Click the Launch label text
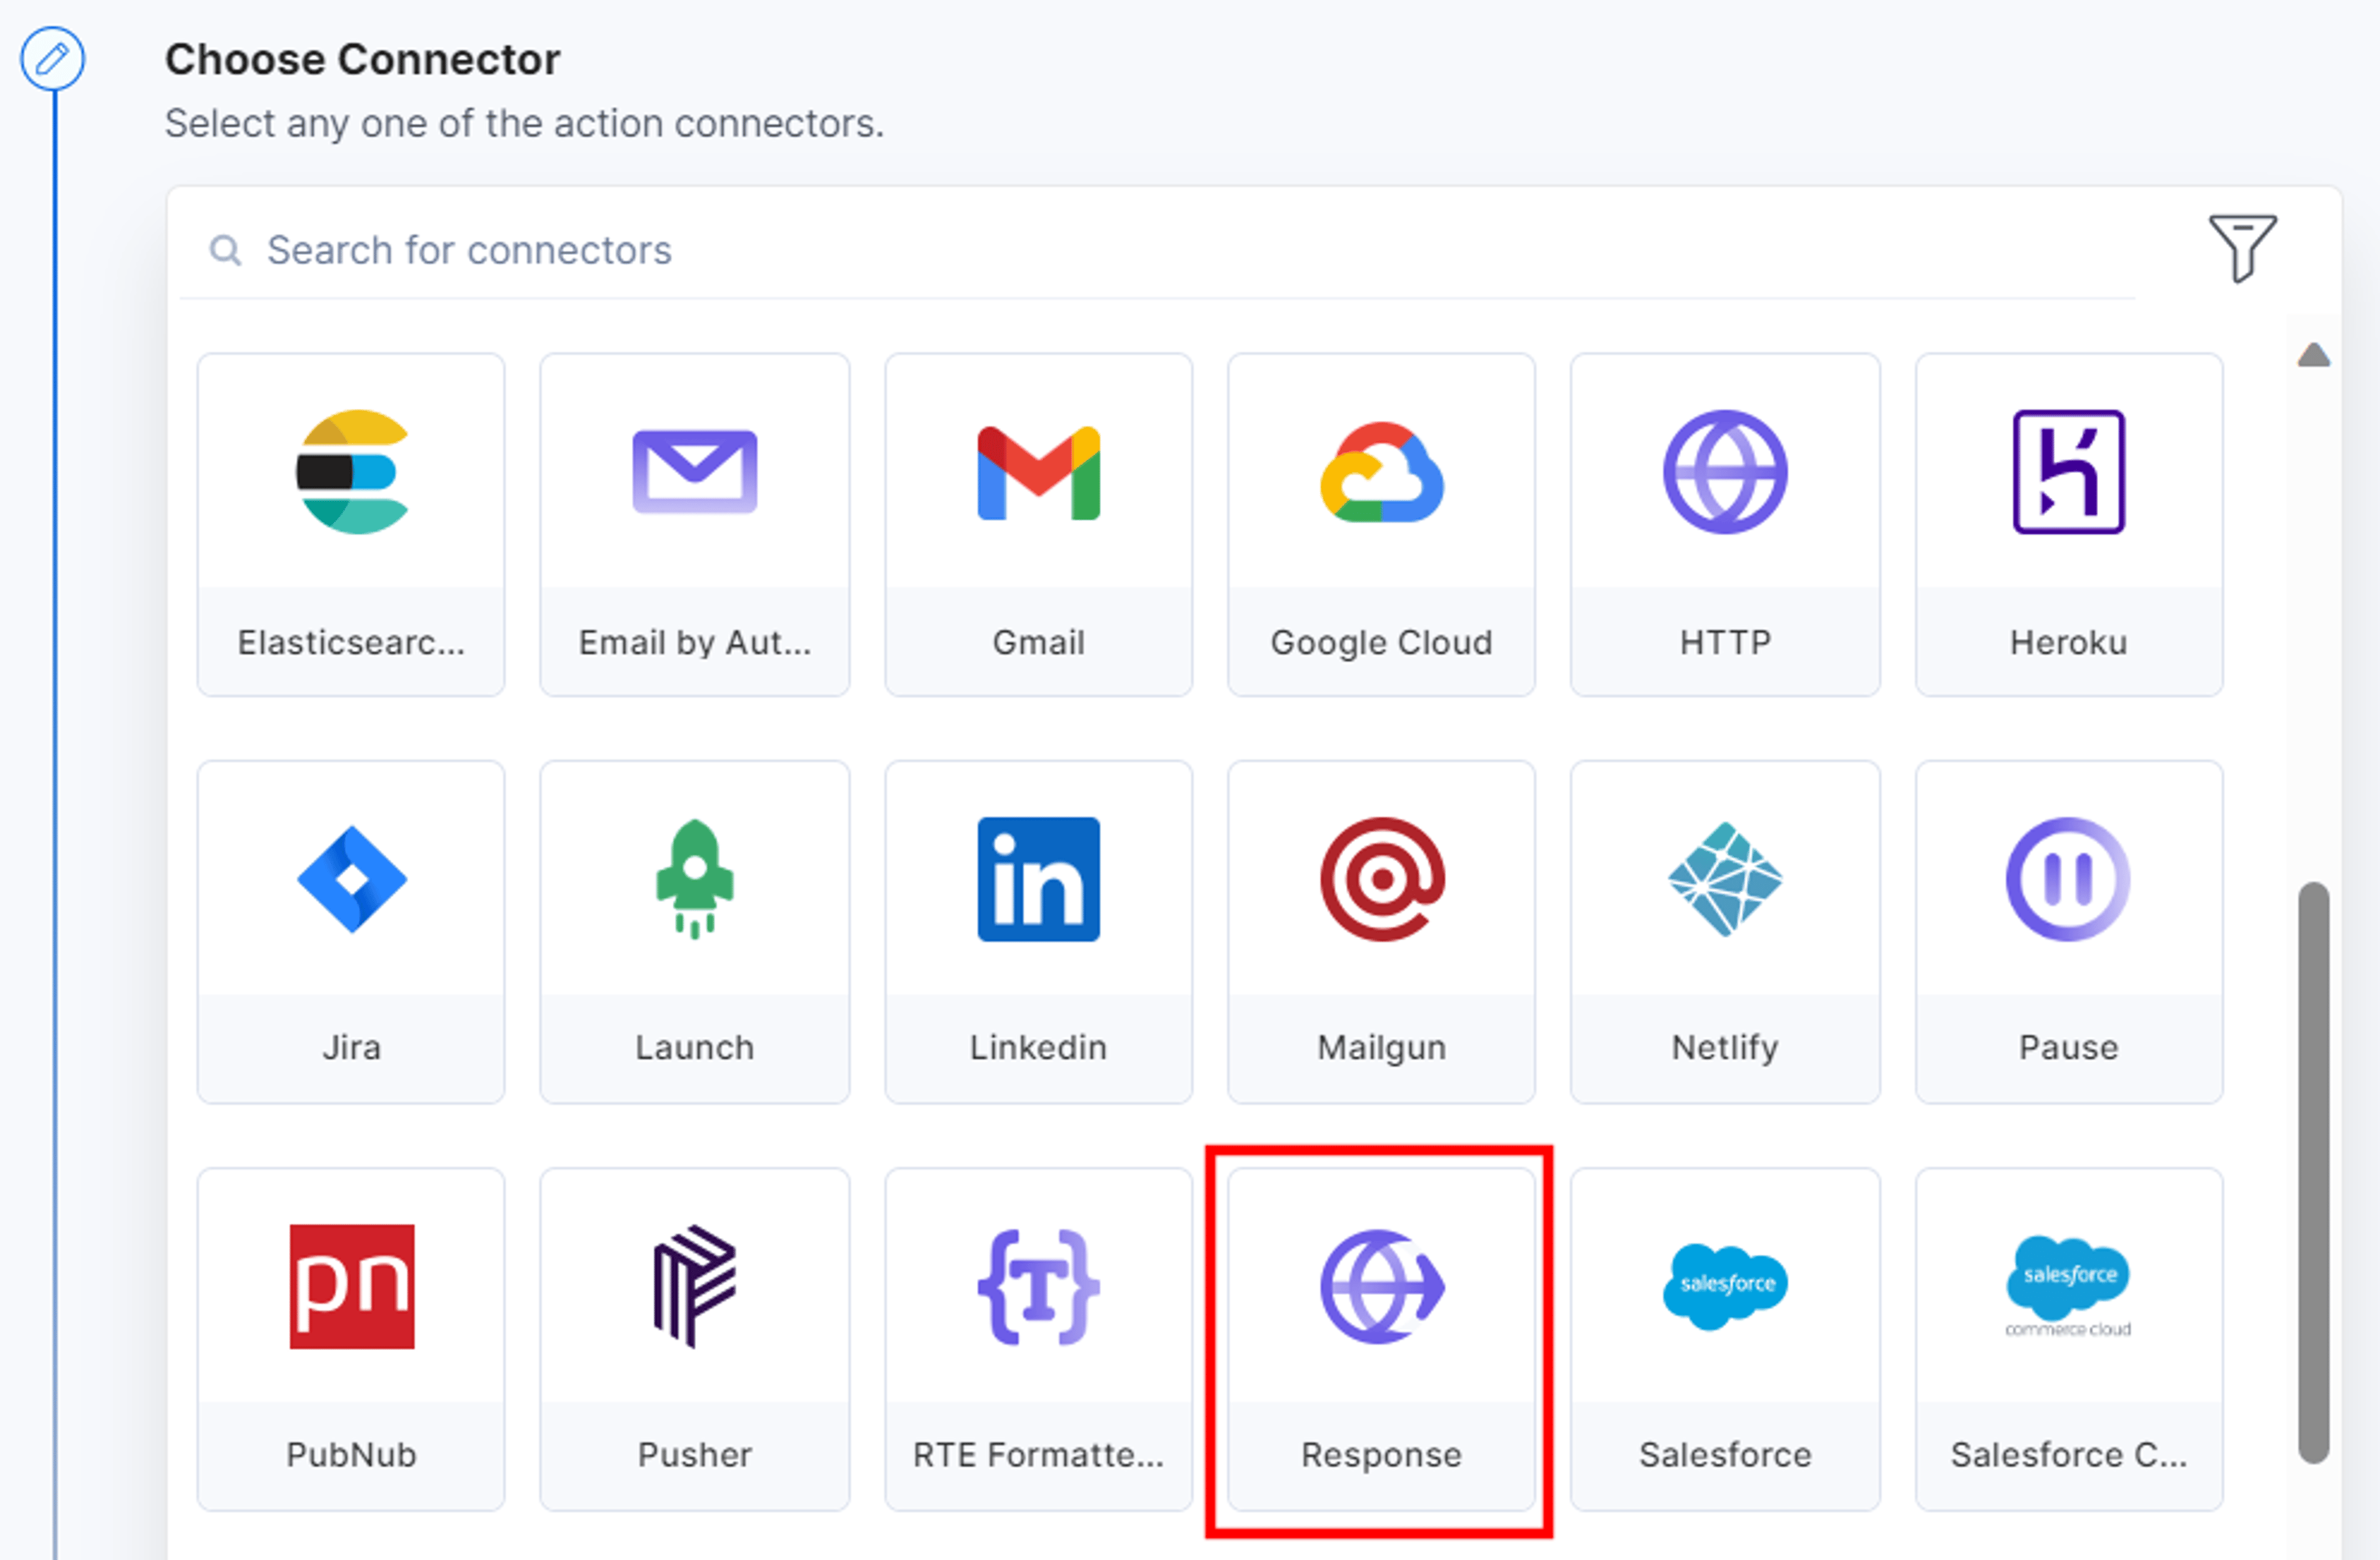2380x1560 pixels. 695,1047
